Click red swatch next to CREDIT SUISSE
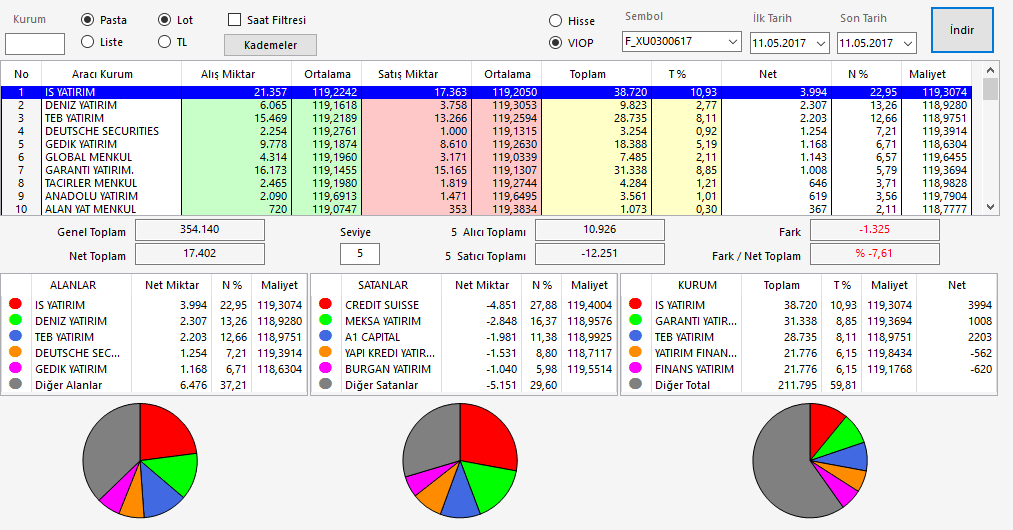This screenshot has width=1013, height=530. pyautogui.click(x=326, y=304)
